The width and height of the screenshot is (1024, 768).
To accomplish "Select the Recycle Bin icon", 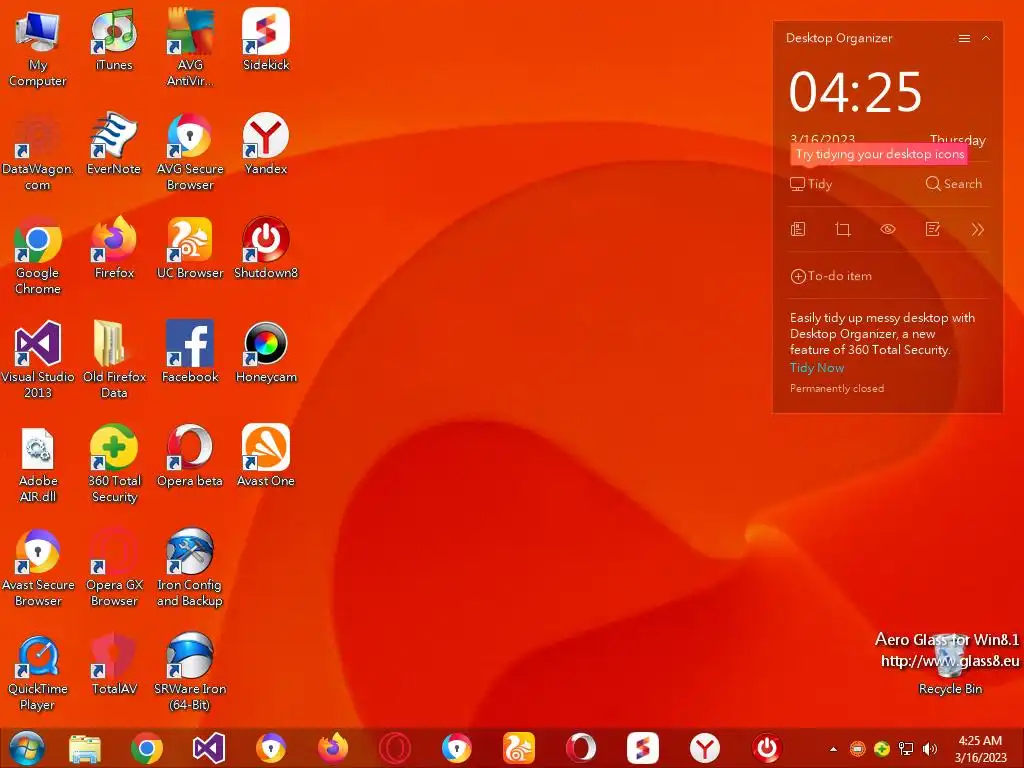I will pyautogui.click(x=950, y=665).
